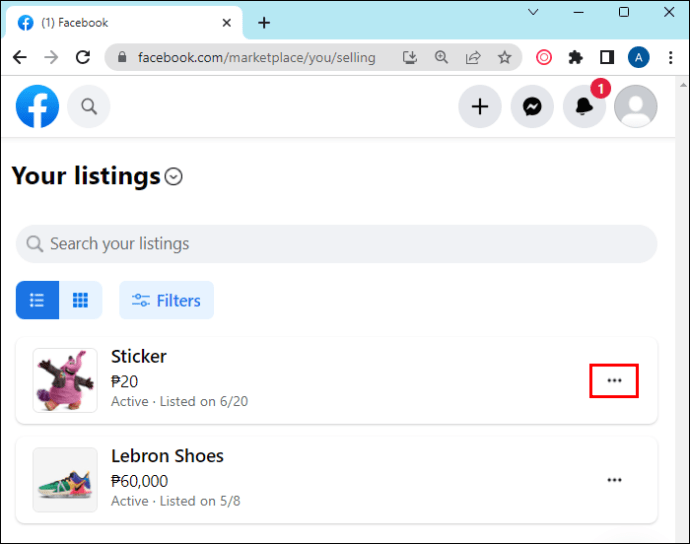Open the Chrome three-dot menu
This screenshot has height=544, width=690.
(671, 57)
